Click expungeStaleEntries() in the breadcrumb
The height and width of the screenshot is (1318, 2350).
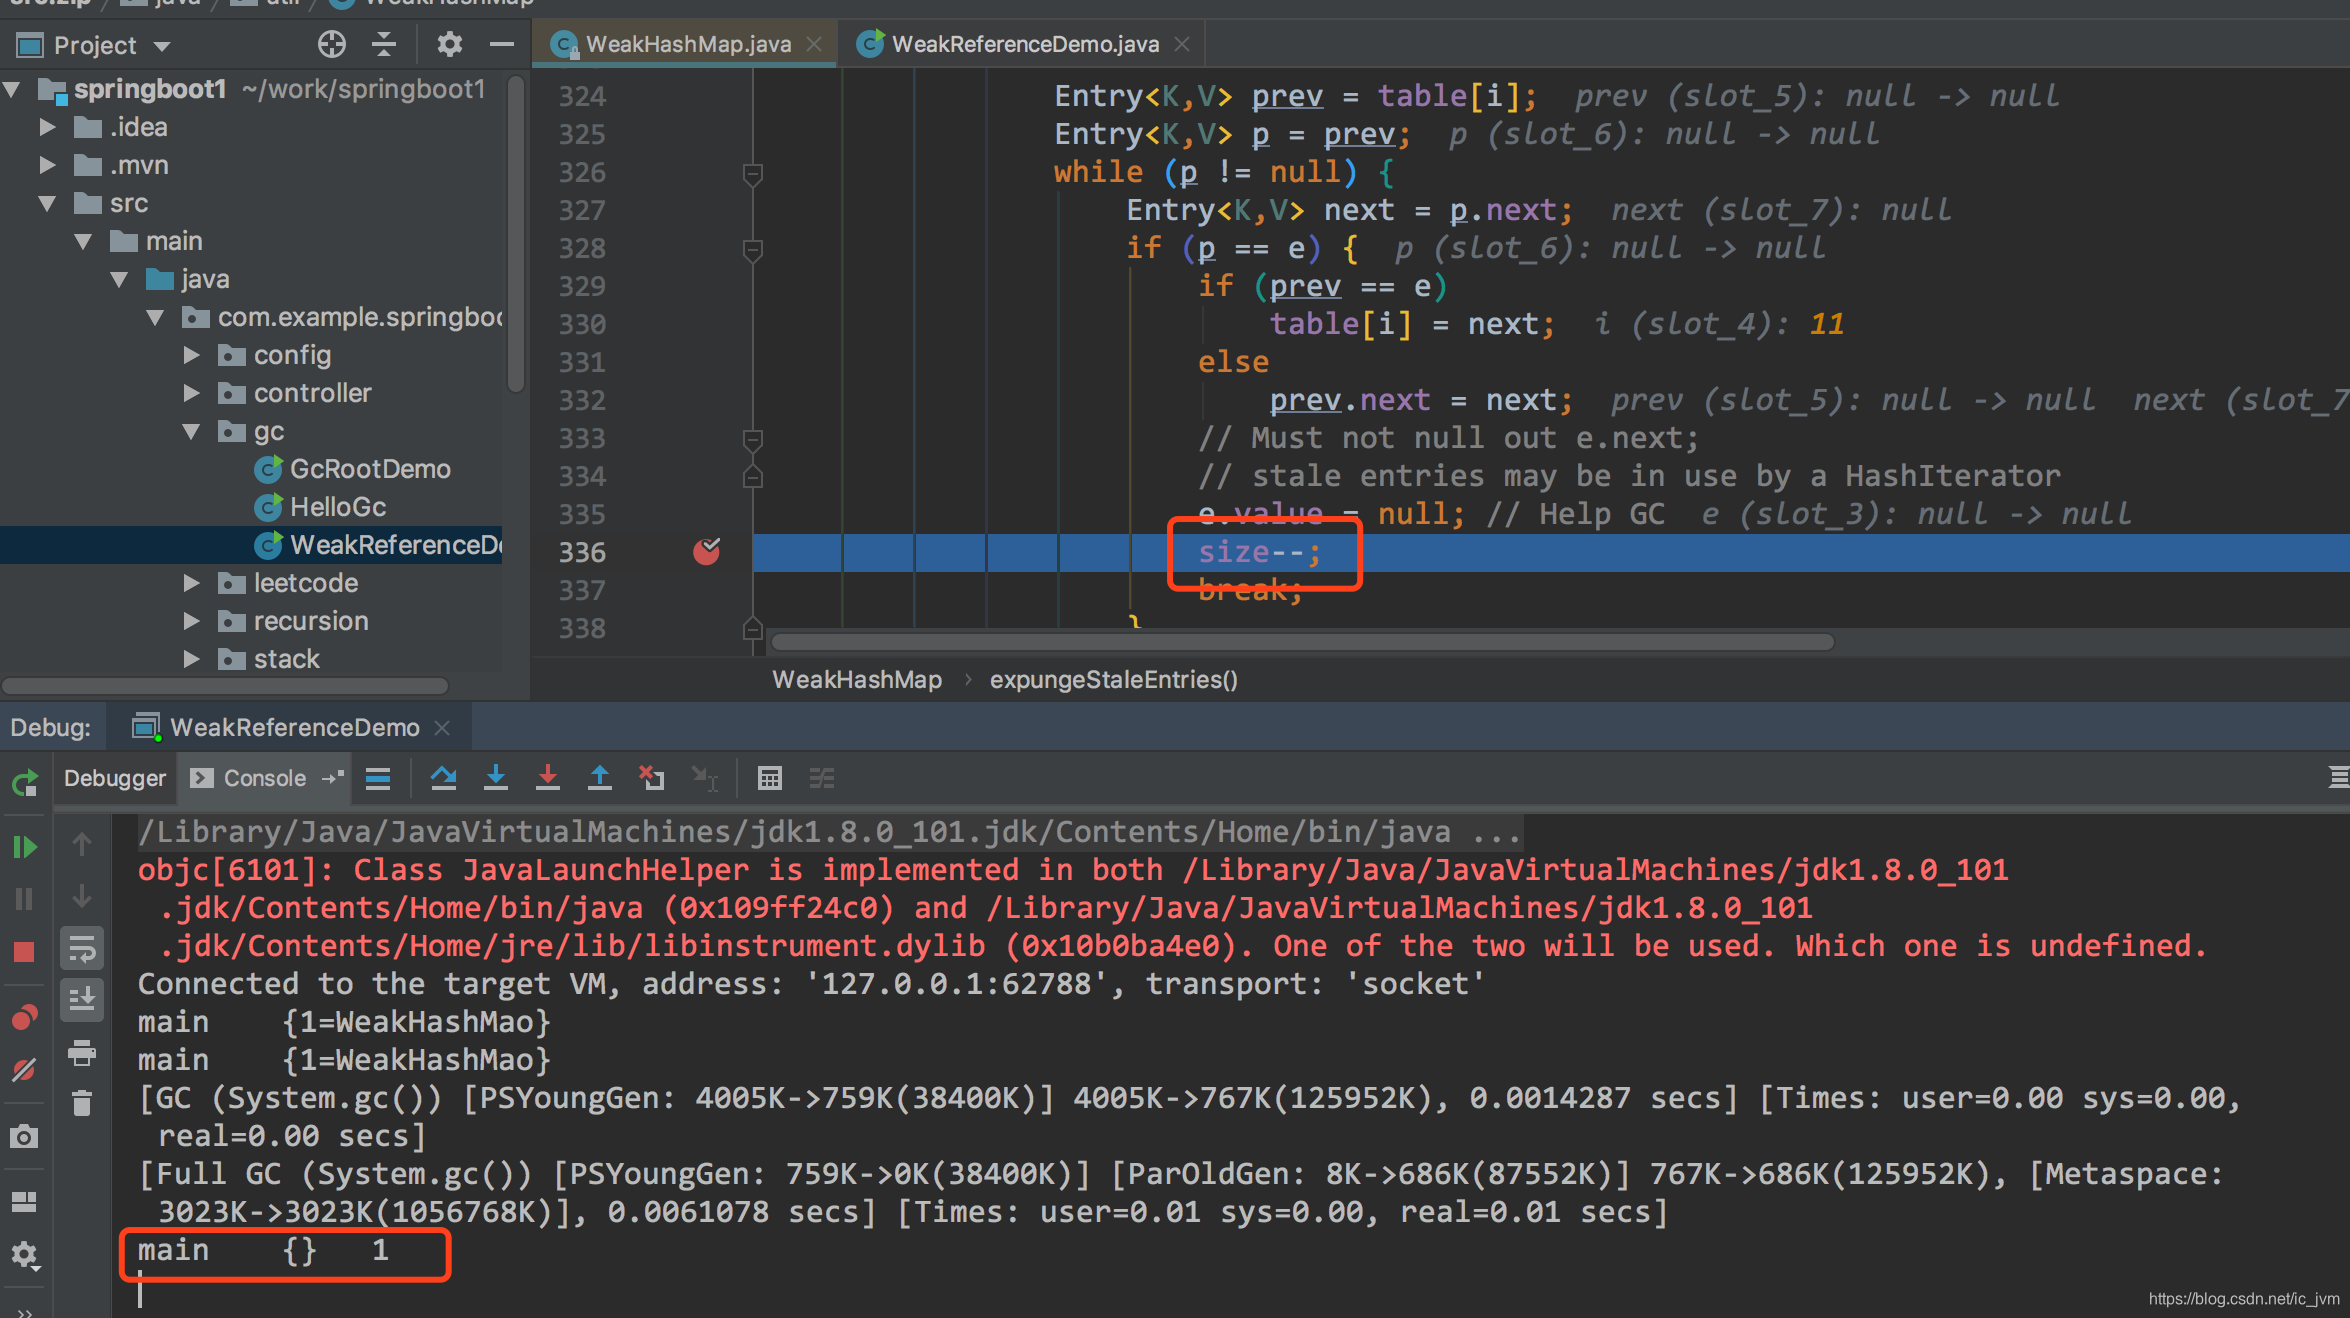[1113, 679]
